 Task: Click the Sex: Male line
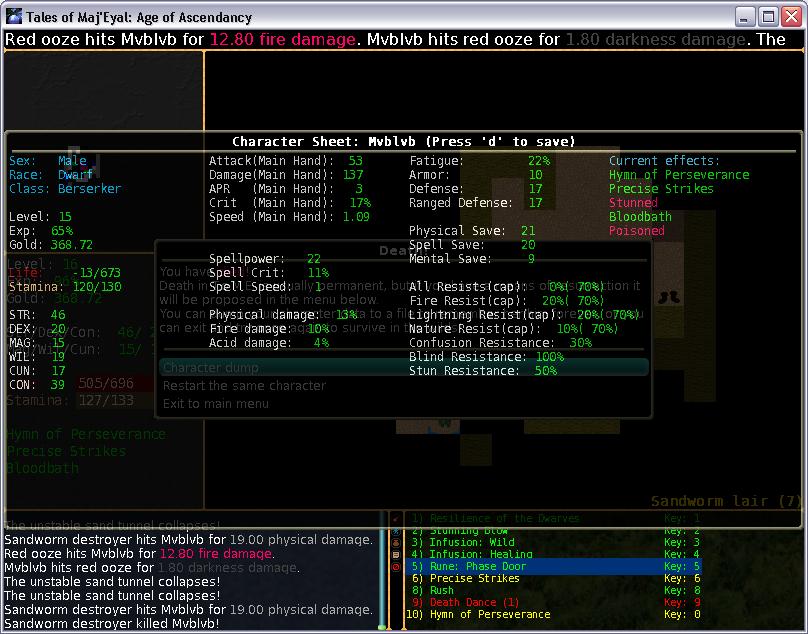click(47, 161)
